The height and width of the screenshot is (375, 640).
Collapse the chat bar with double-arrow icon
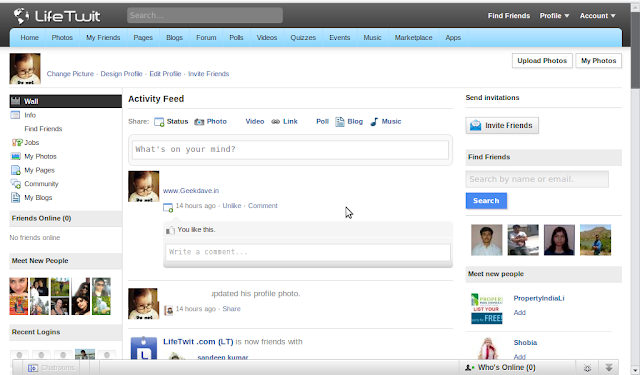tap(609, 367)
